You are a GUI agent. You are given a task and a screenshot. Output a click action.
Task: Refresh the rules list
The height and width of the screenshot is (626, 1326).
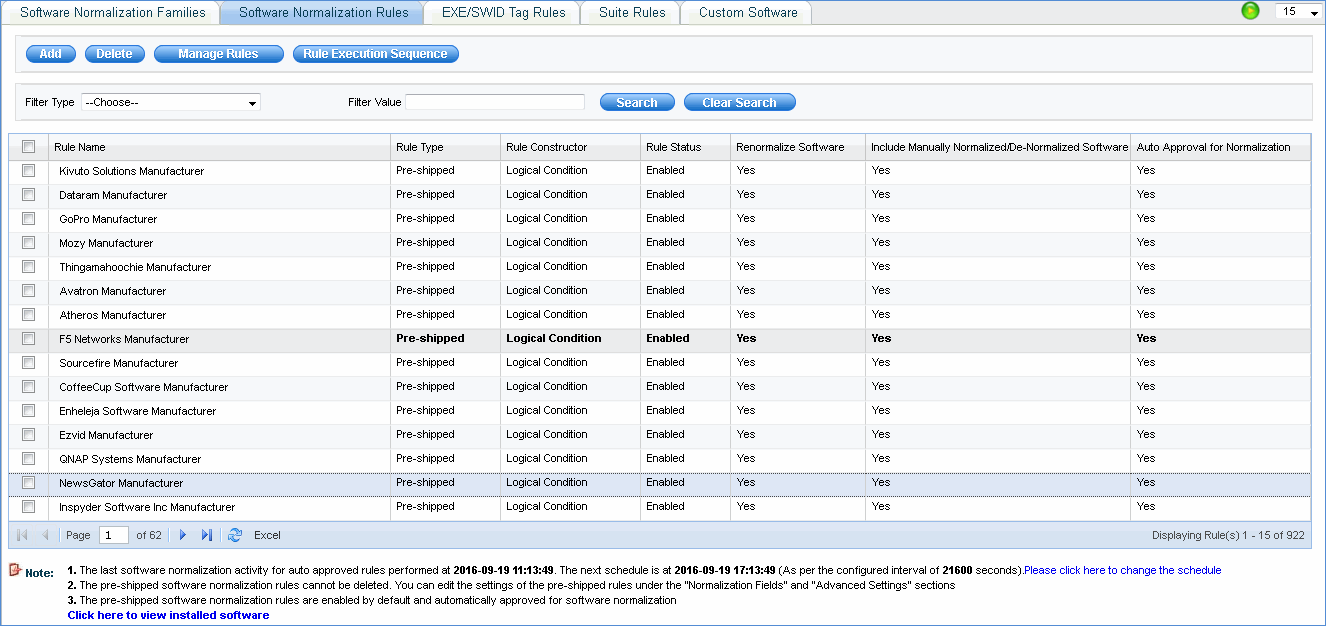[x=234, y=535]
